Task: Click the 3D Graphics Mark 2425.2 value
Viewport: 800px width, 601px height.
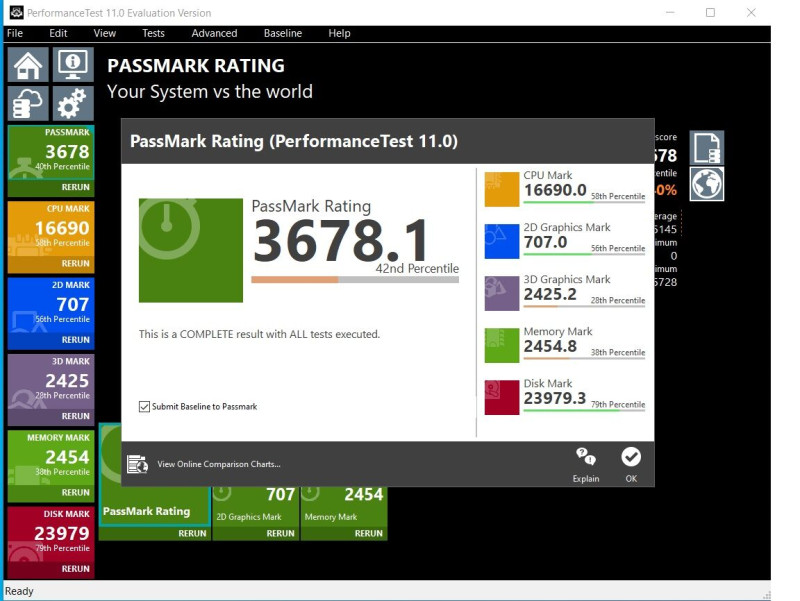Action: click(550, 294)
